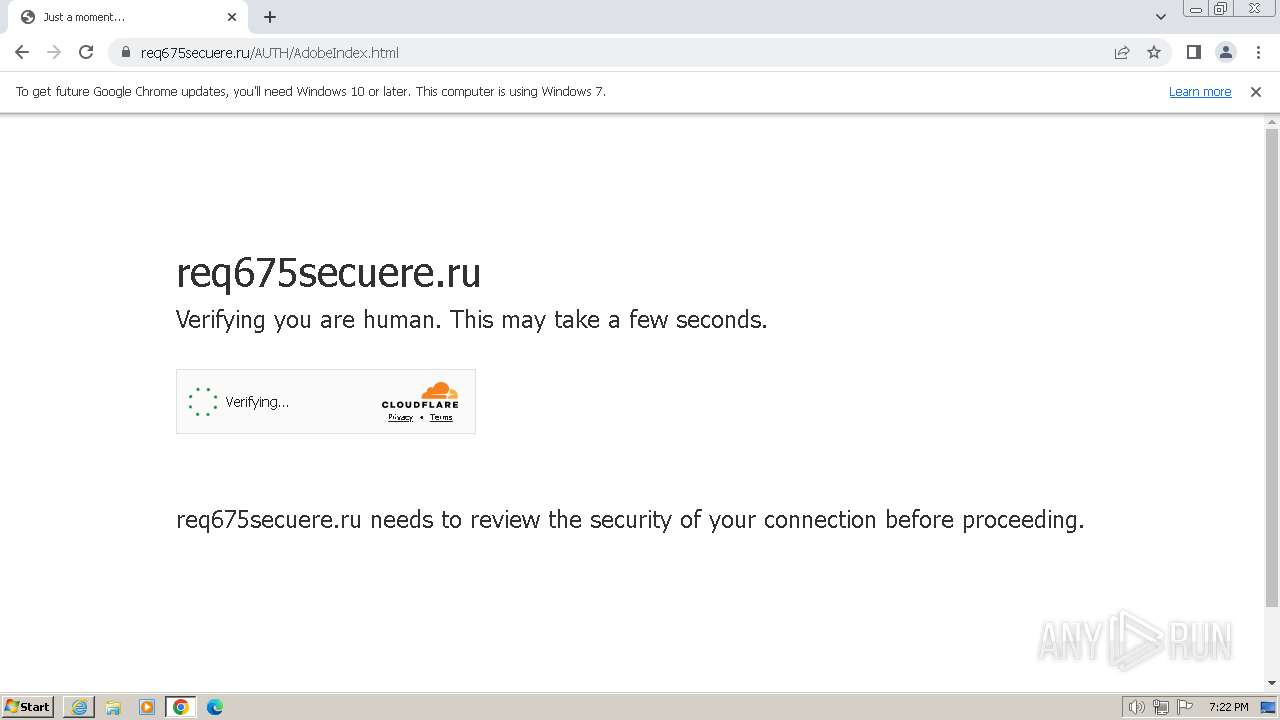1280x720 pixels.
Task: Close the 'Just a moment...' tab
Action: [232, 17]
